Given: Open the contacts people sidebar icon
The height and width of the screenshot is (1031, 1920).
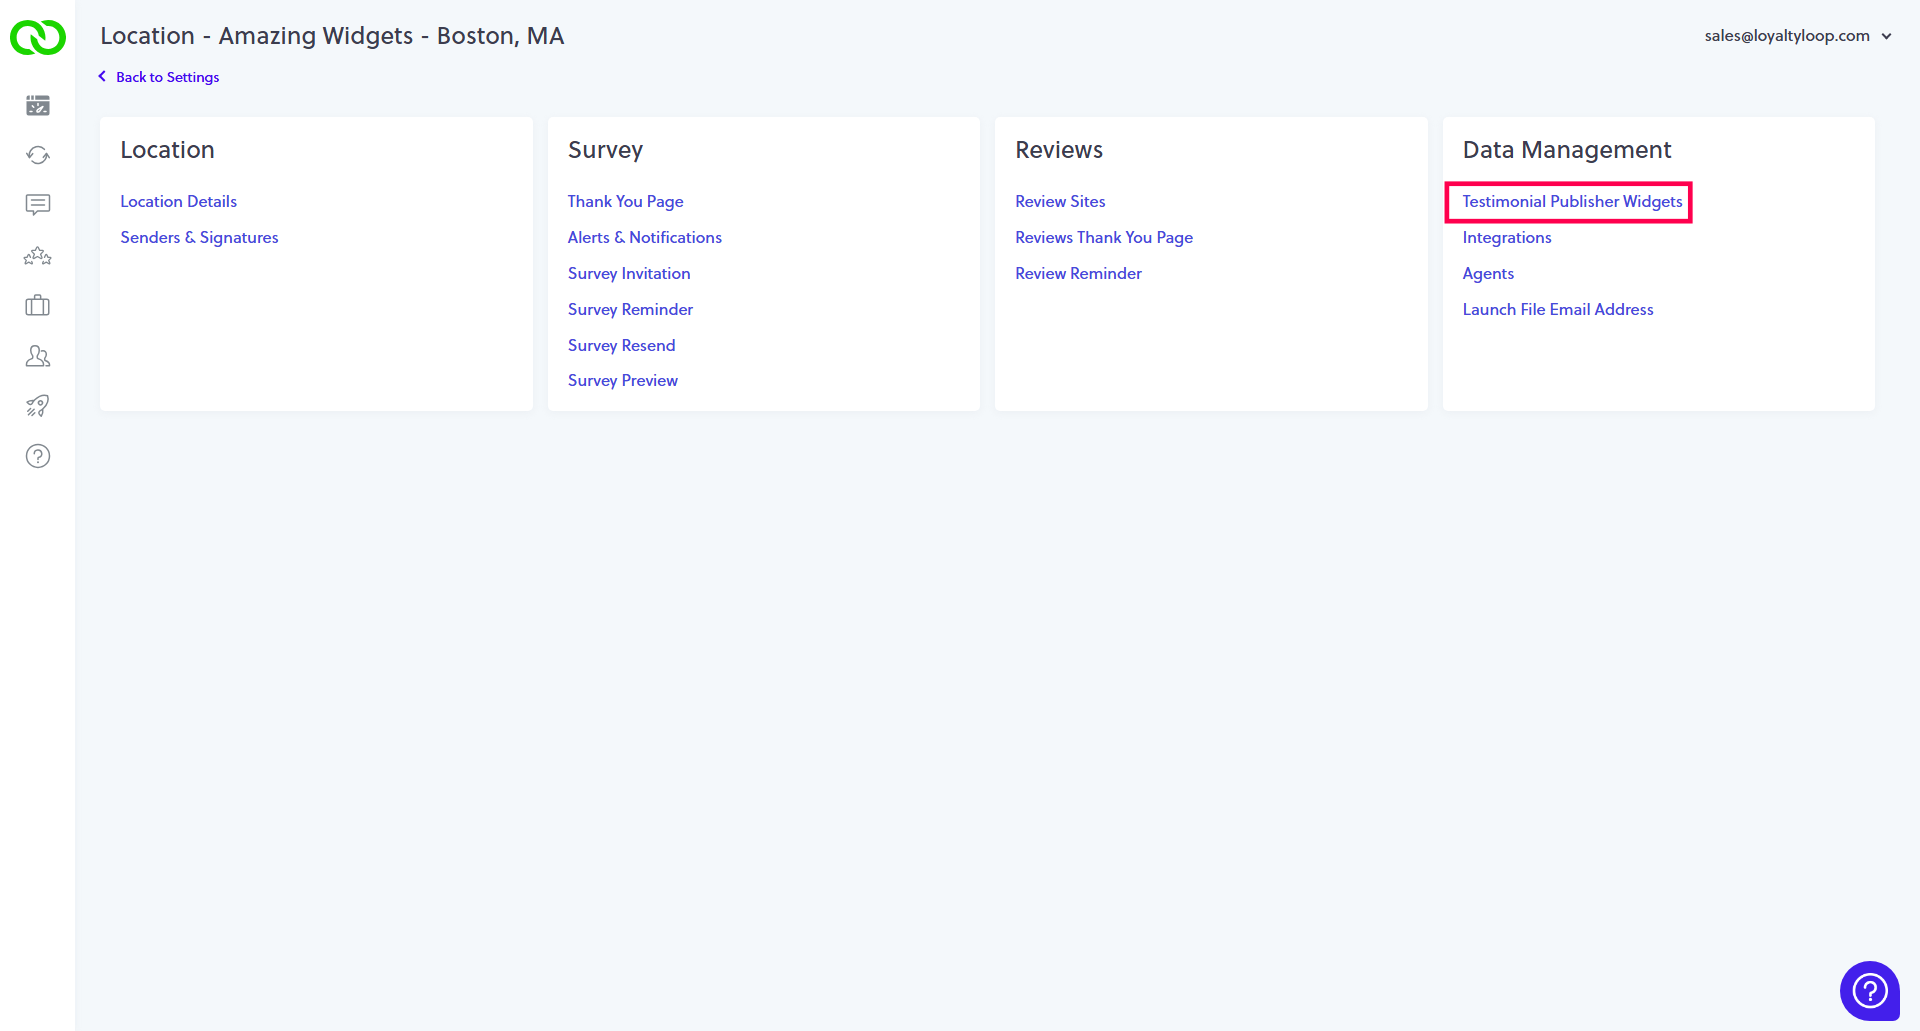Looking at the screenshot, I should [x=38, y=356].
